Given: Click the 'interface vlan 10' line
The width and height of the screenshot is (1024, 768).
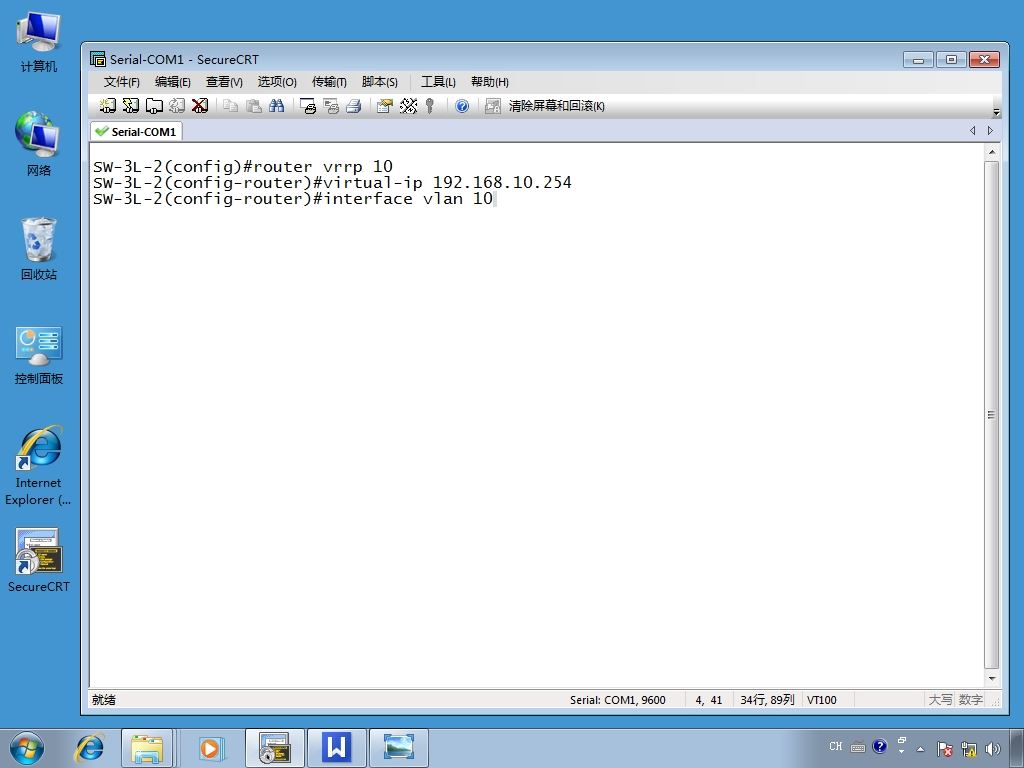Looking at the screenshot, I should coord(293,199).
